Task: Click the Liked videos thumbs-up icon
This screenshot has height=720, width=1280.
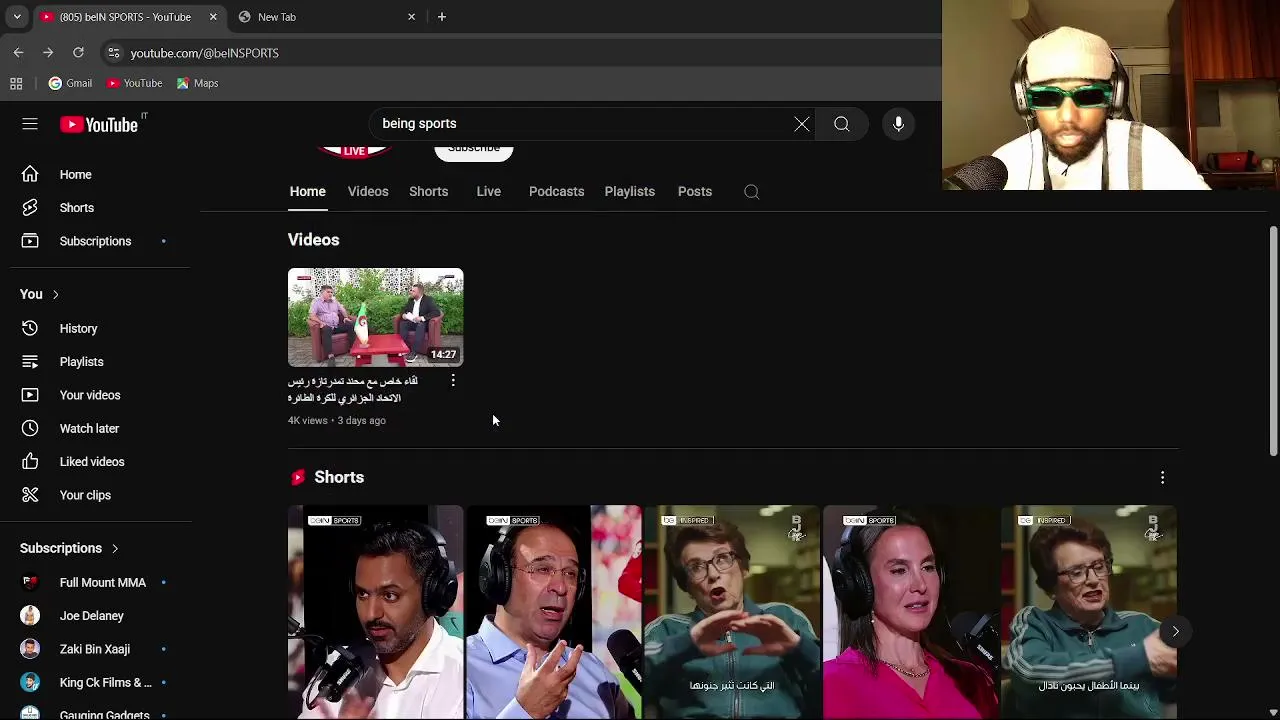Action: pyautogui.click(x=30, y=462)
